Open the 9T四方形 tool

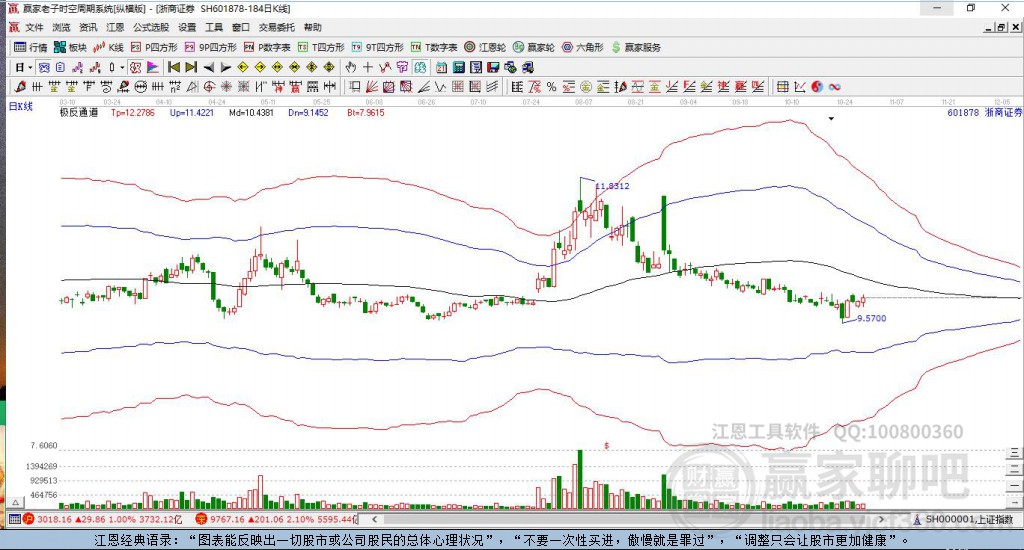(377, 47)
